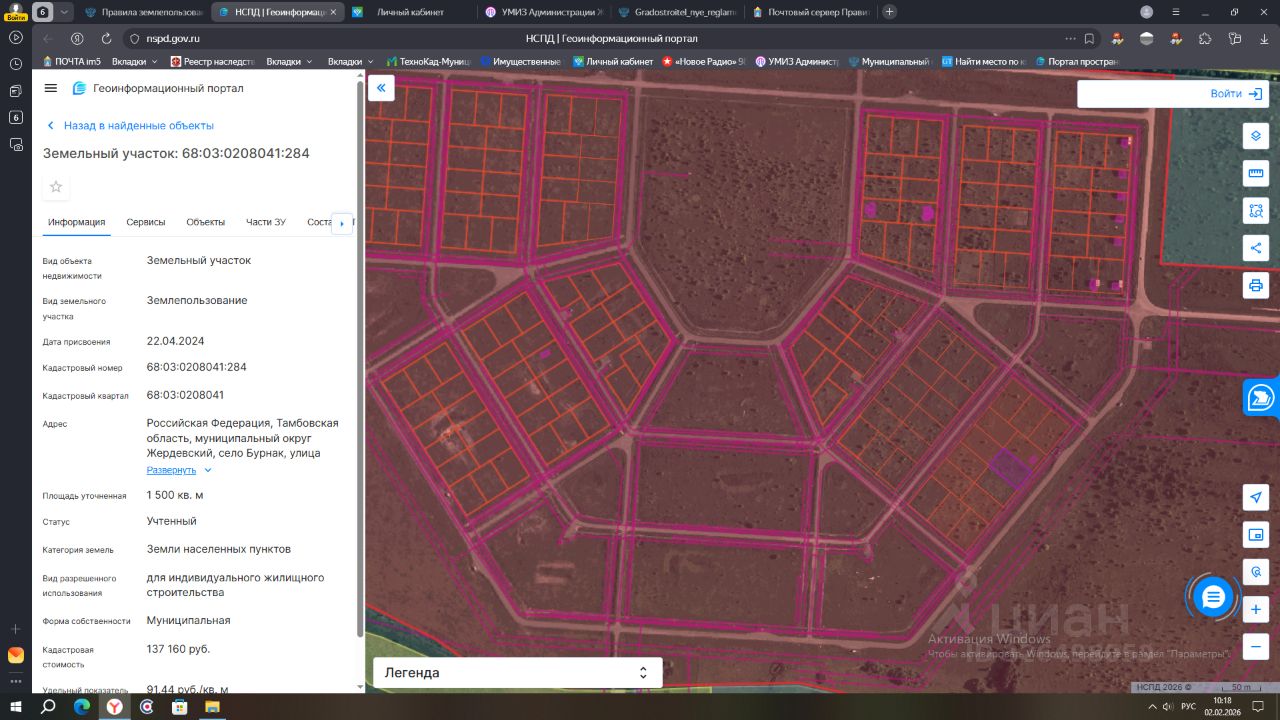Toggle the overview minimap button

coord(1256,535)
